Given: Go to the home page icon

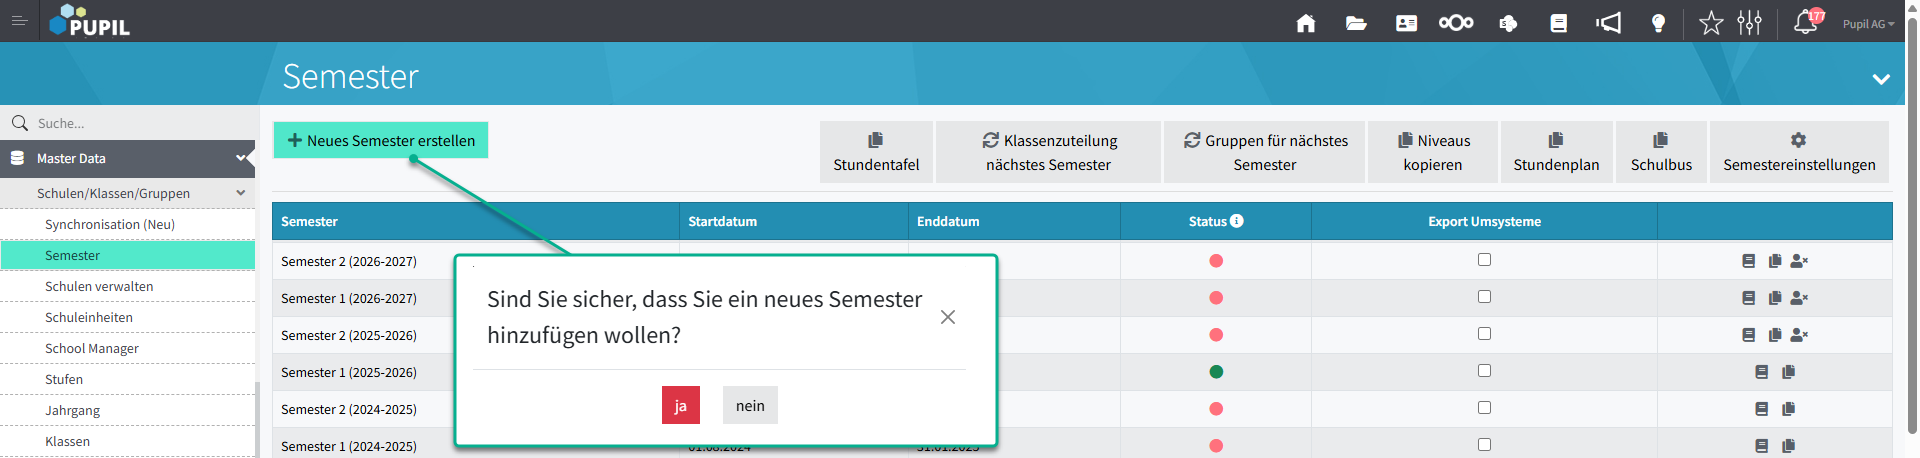Looking at the screenshot, I should coord(1305,23).
